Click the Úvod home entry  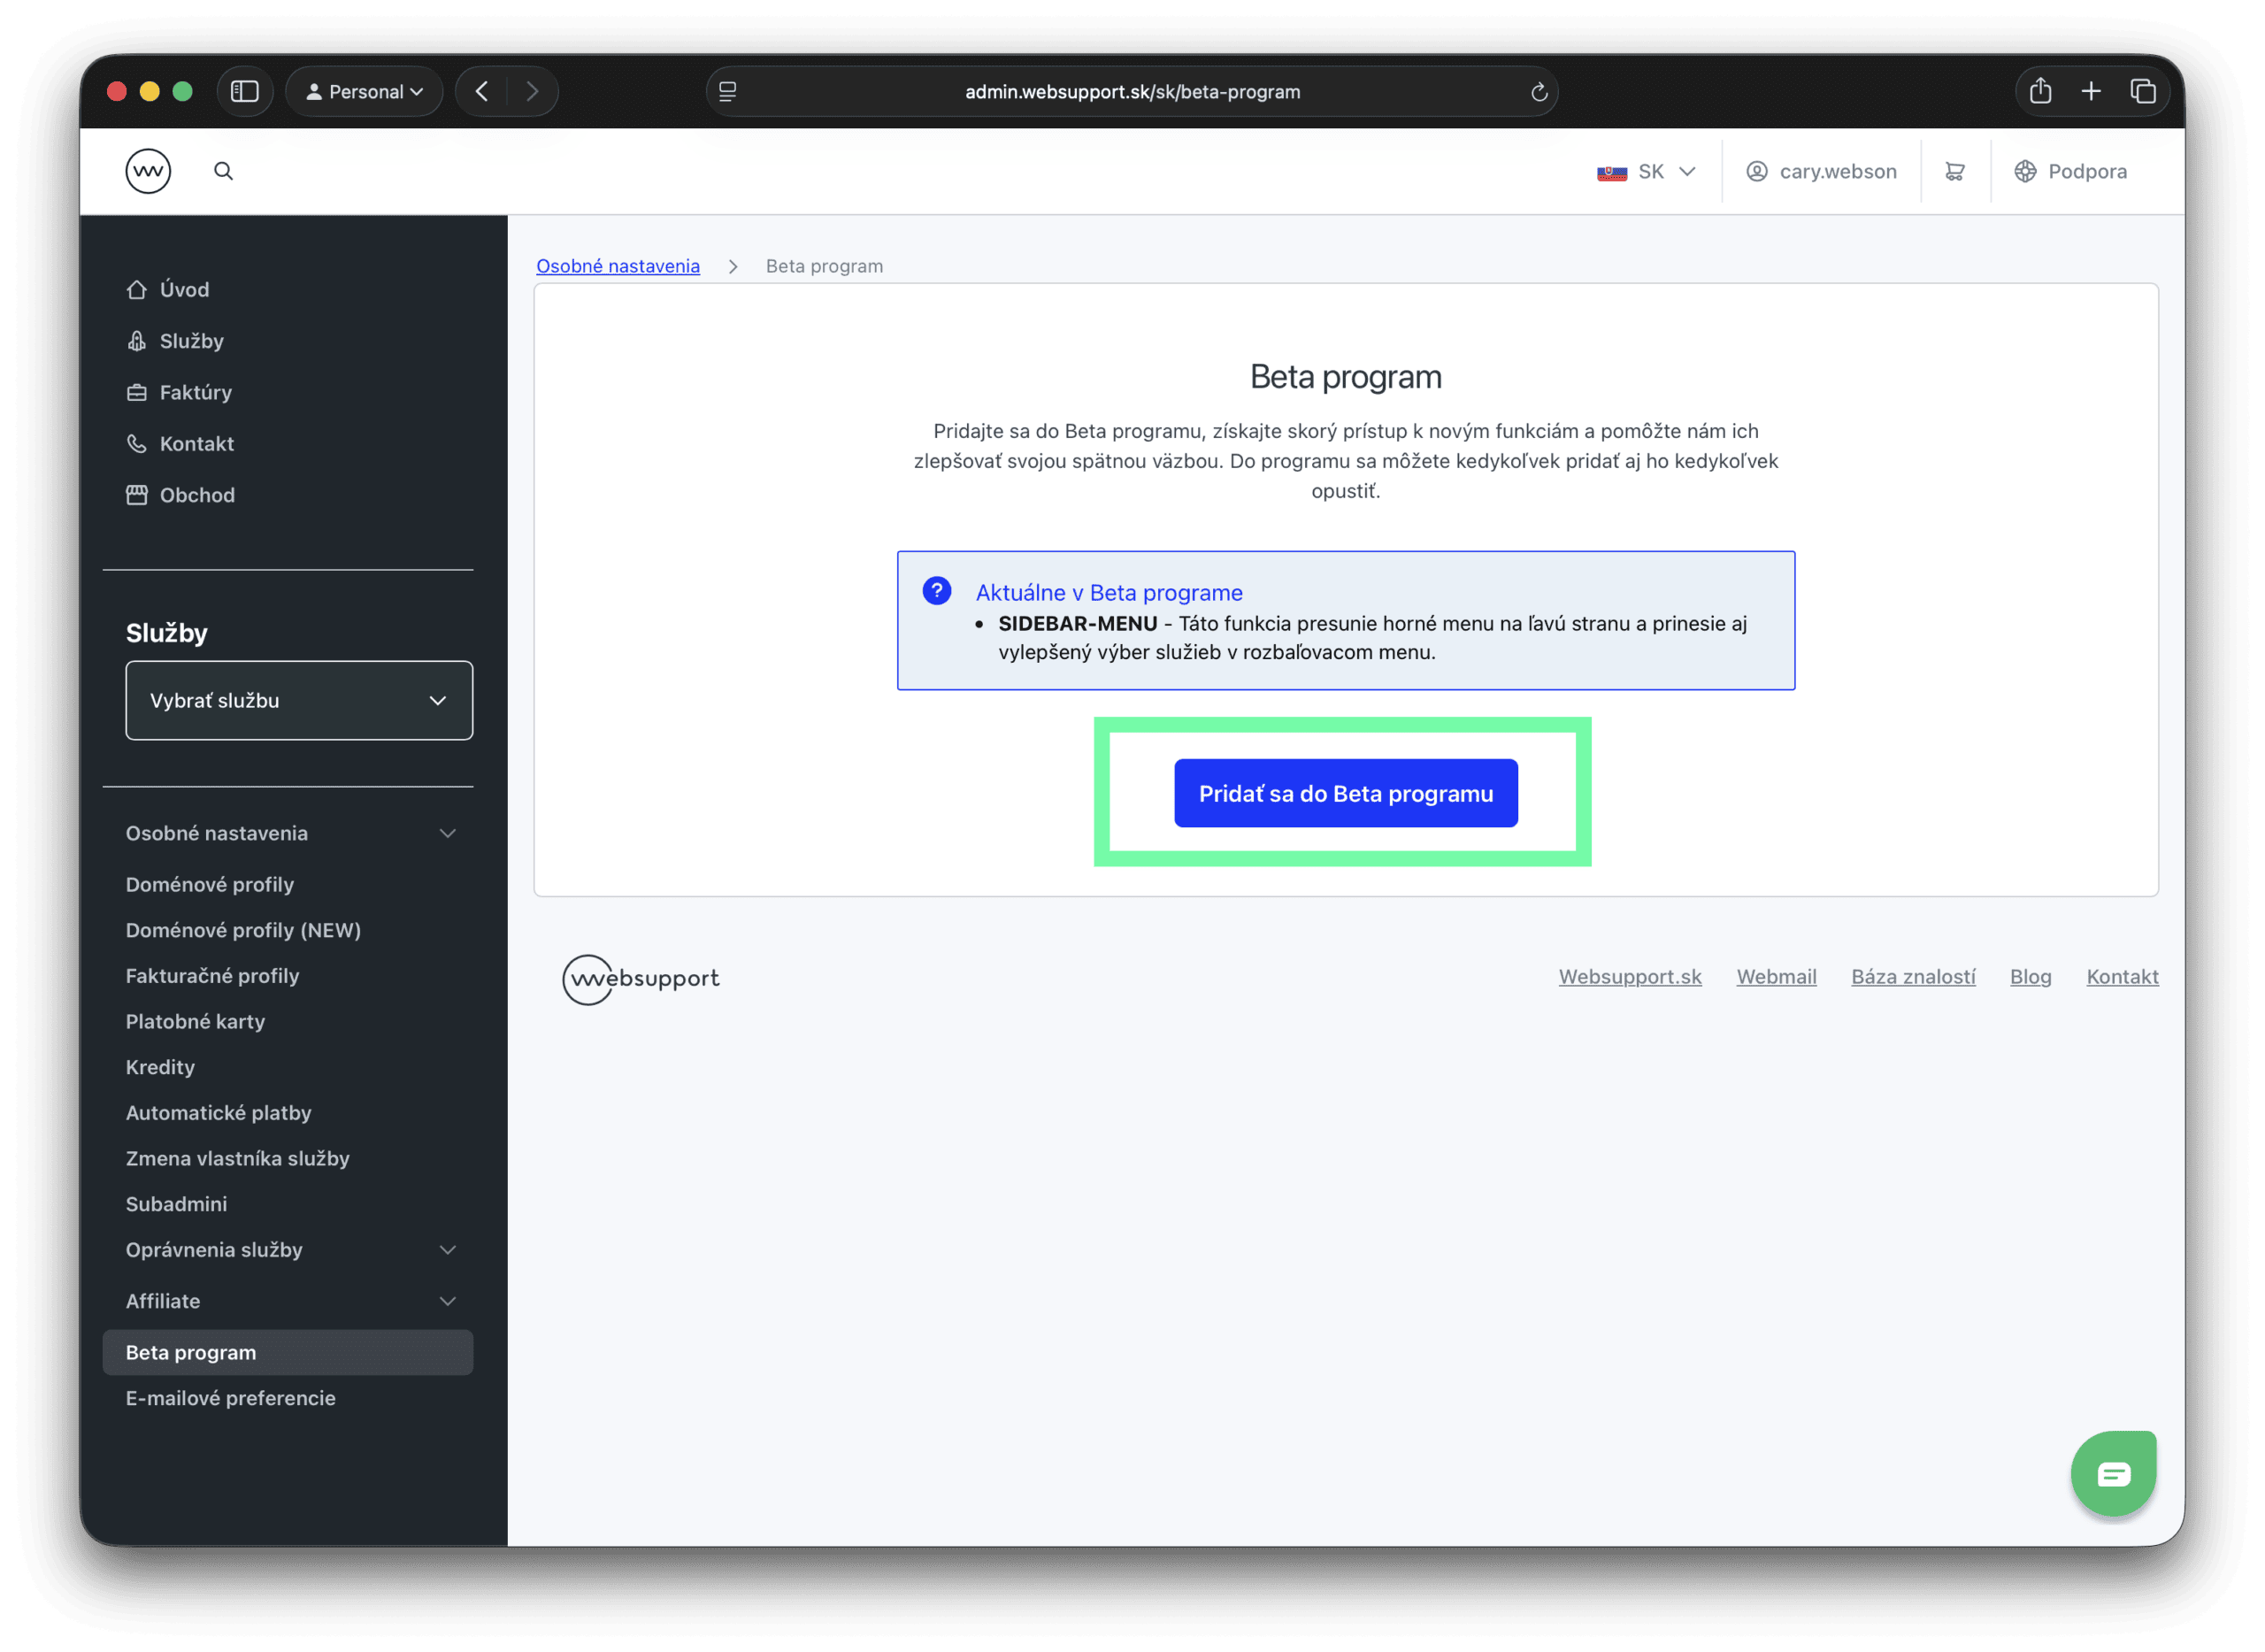[184, 289]
